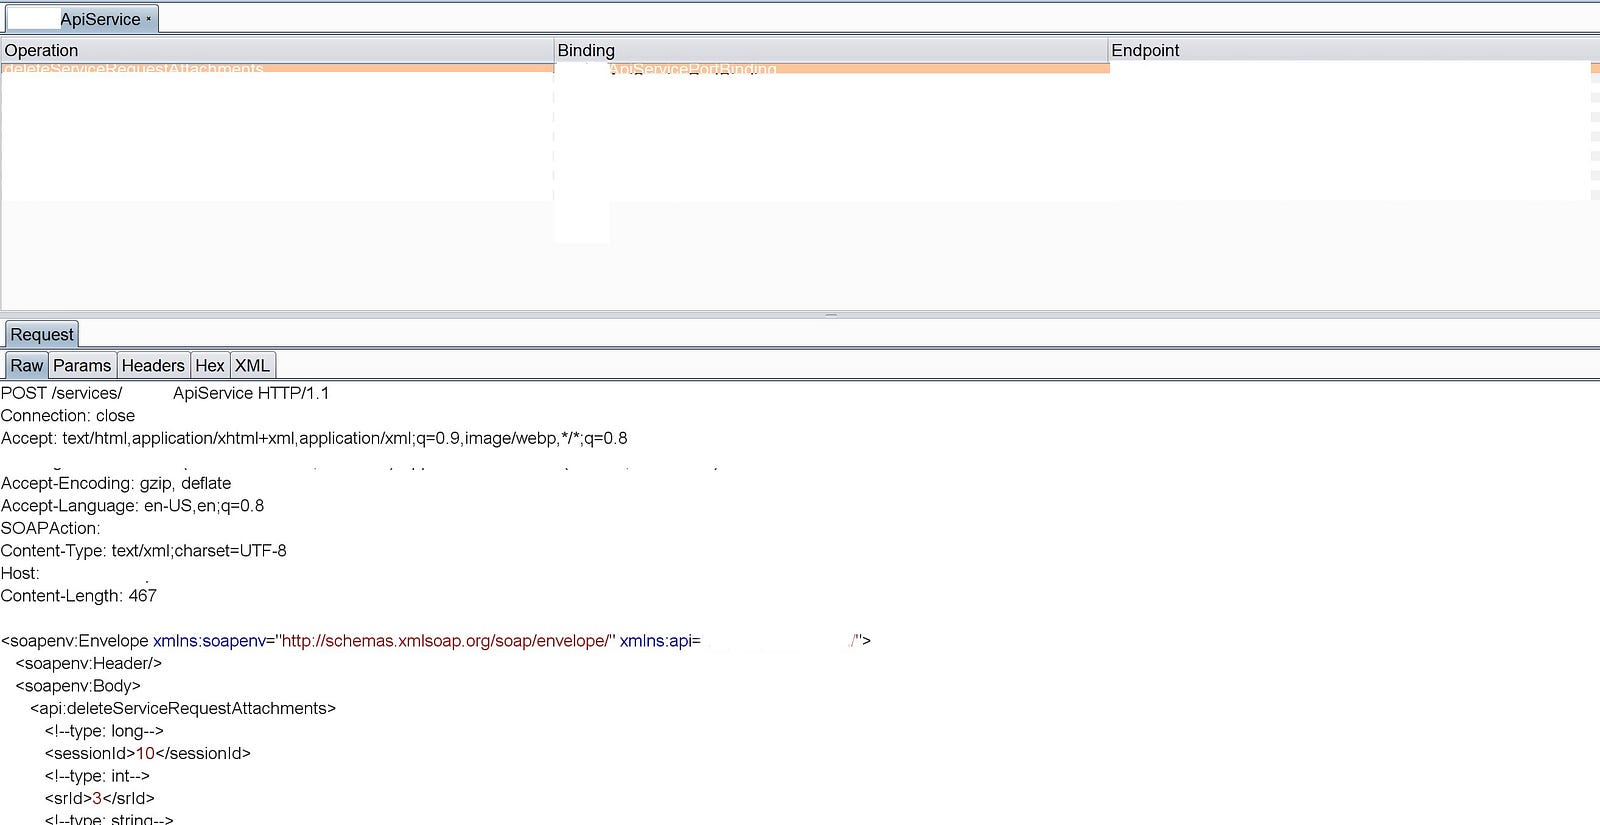This screenshot has width=1600, height=825.
Task: Click the <!--type: int--> comment line
Action: point(97,776)
